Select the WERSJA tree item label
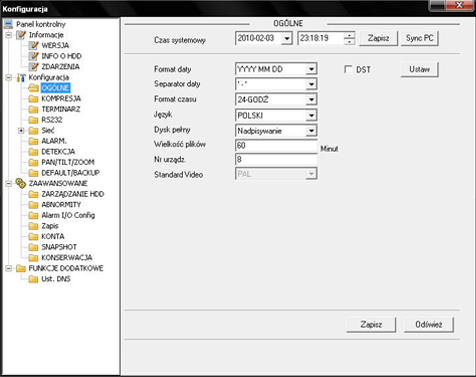Viewport: 476px width, 377px height. point(55,45)
